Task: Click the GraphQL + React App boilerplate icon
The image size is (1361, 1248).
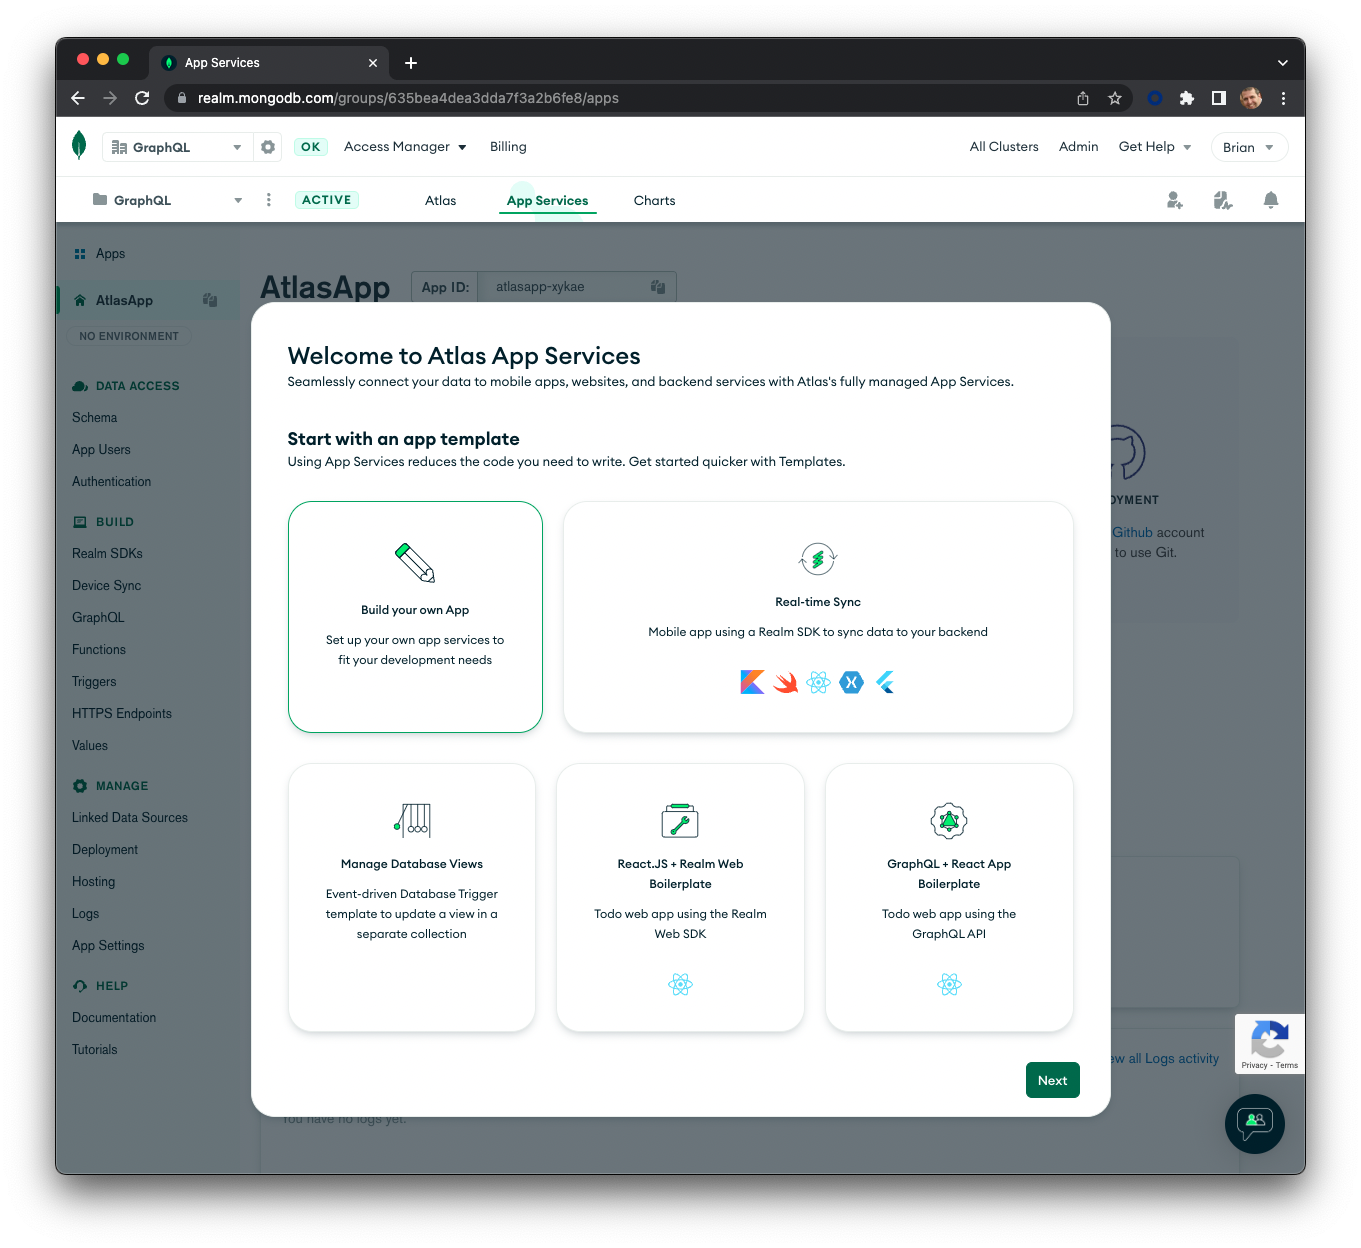Action: coord(949,821)
